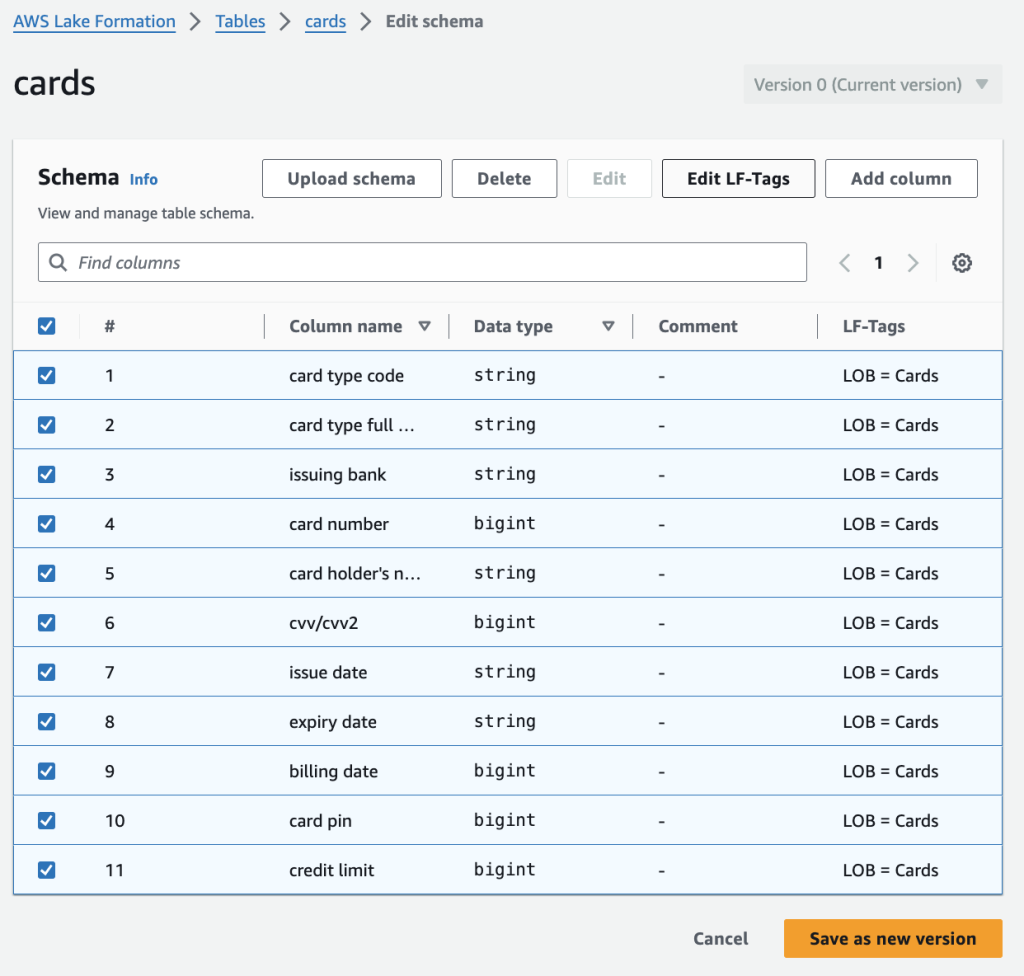Click Upload schema button

[x=352, y=178]
